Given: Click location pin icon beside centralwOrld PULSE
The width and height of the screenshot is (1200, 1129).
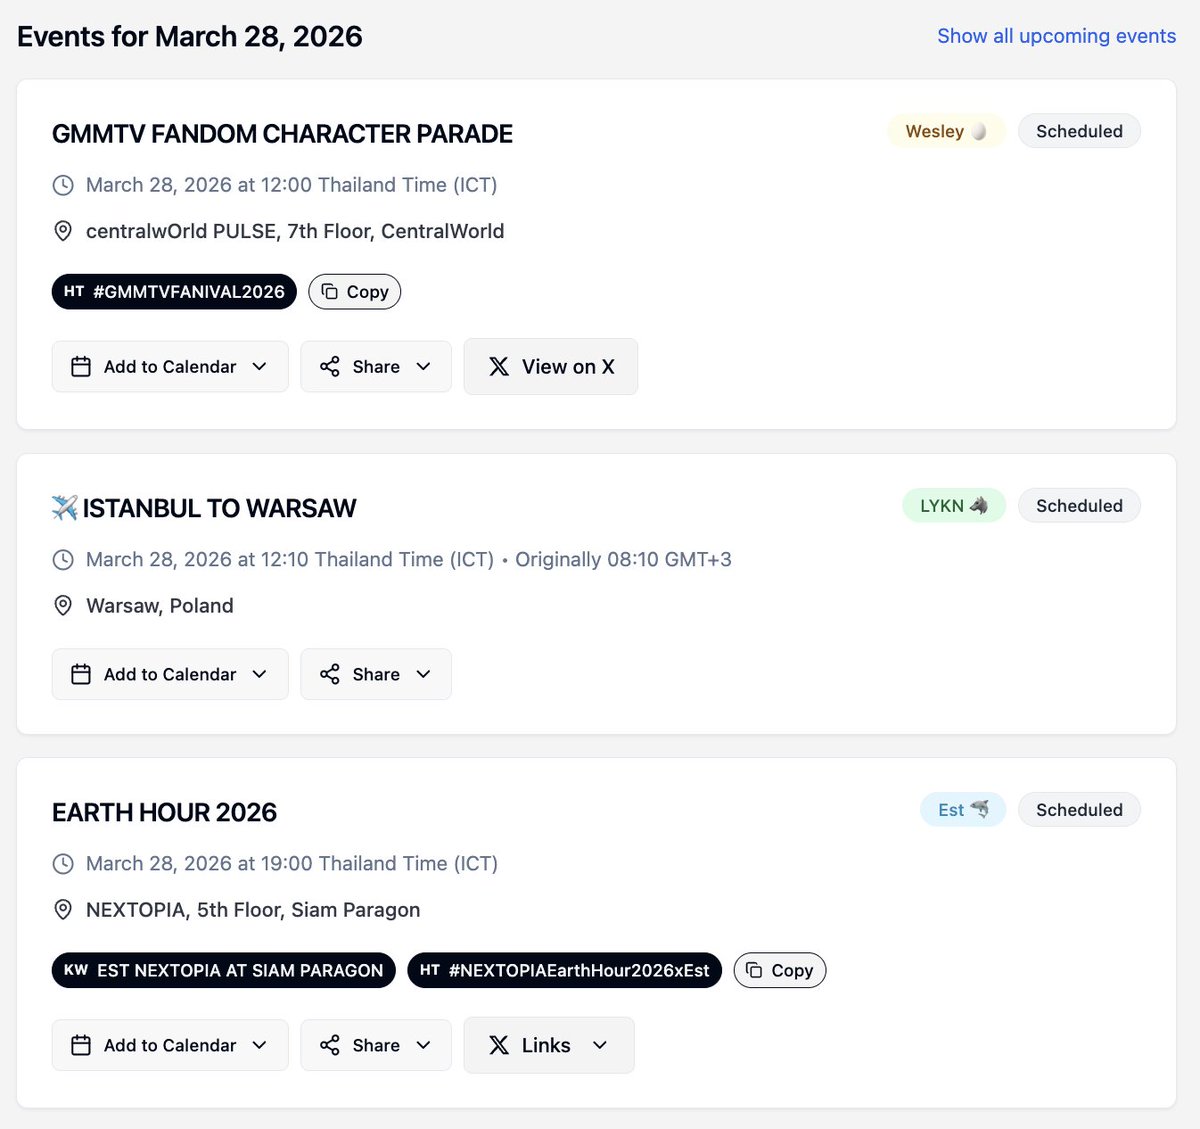Looking at the screenshot, I should 63,231.
